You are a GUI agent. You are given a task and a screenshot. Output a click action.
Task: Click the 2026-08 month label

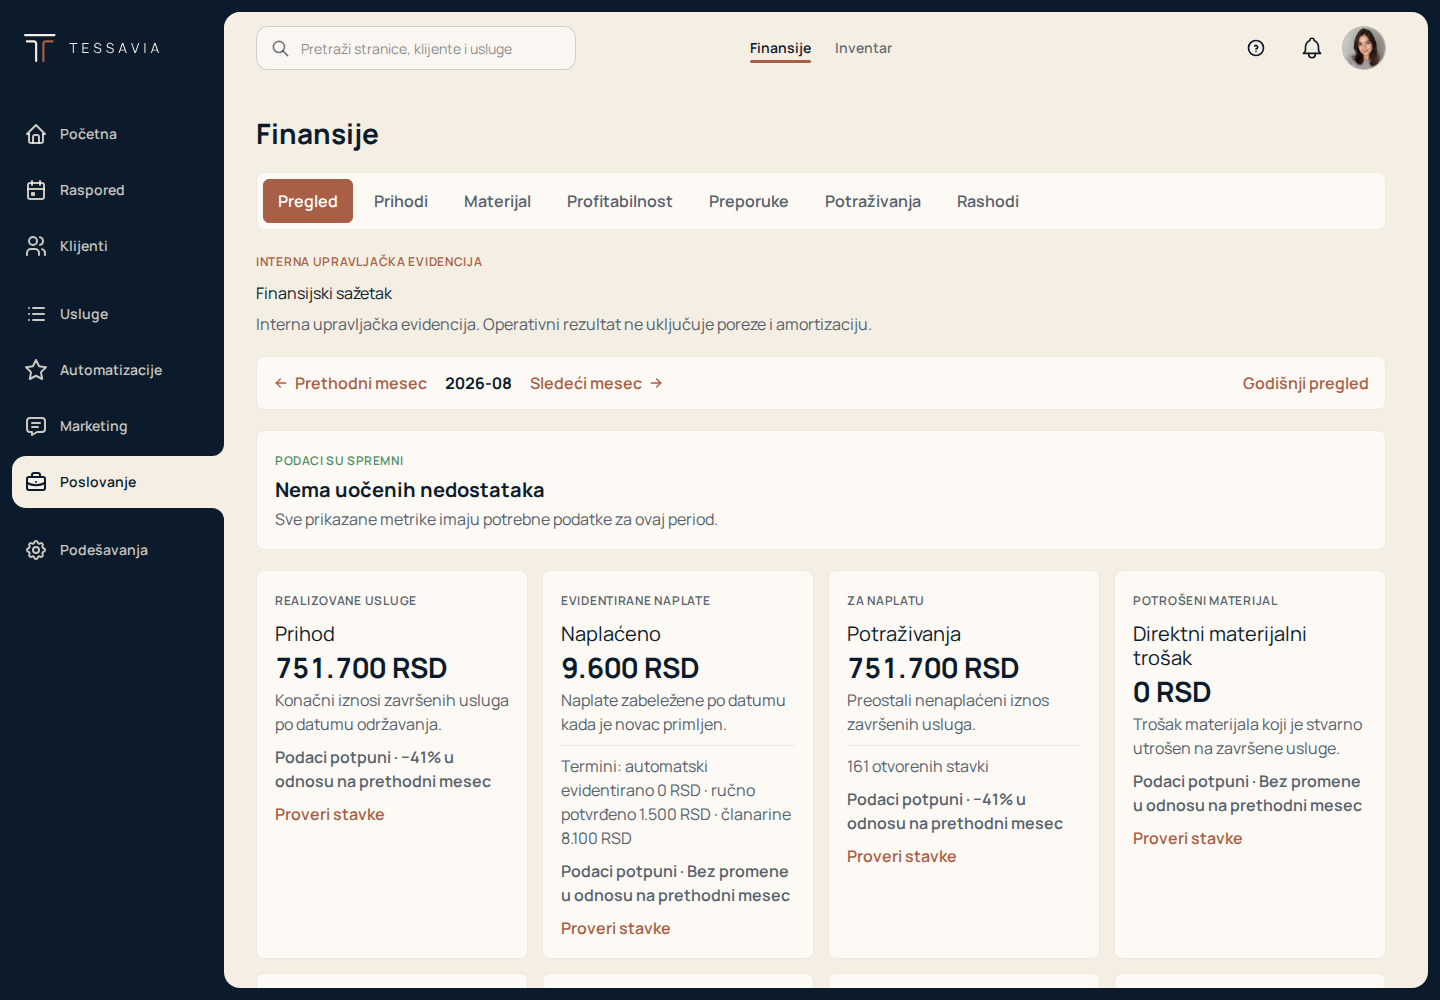pos(478,383)
